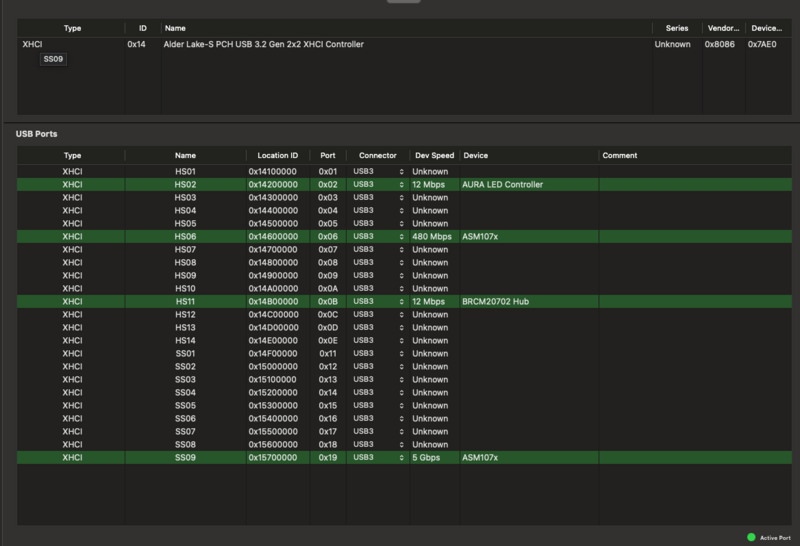Open the Connector dropdown for HS11
This screenshot has height=546, width=800.
378,302
